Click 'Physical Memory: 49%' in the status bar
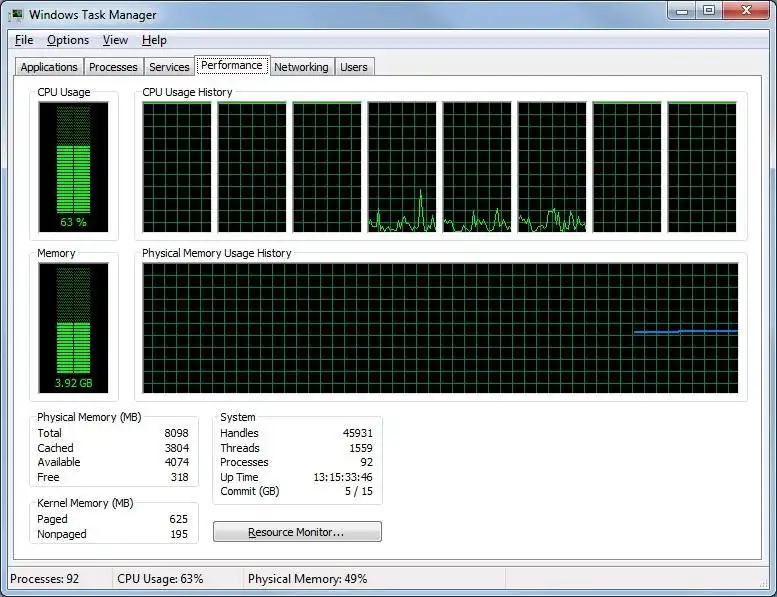This screenshot has width=777, height=597. click(307, 579)
